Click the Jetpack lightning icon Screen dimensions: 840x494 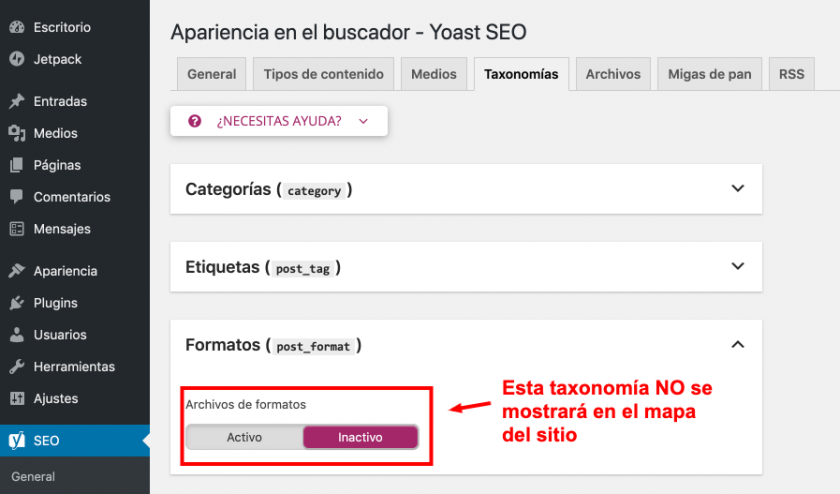click(x=17, y=59)
